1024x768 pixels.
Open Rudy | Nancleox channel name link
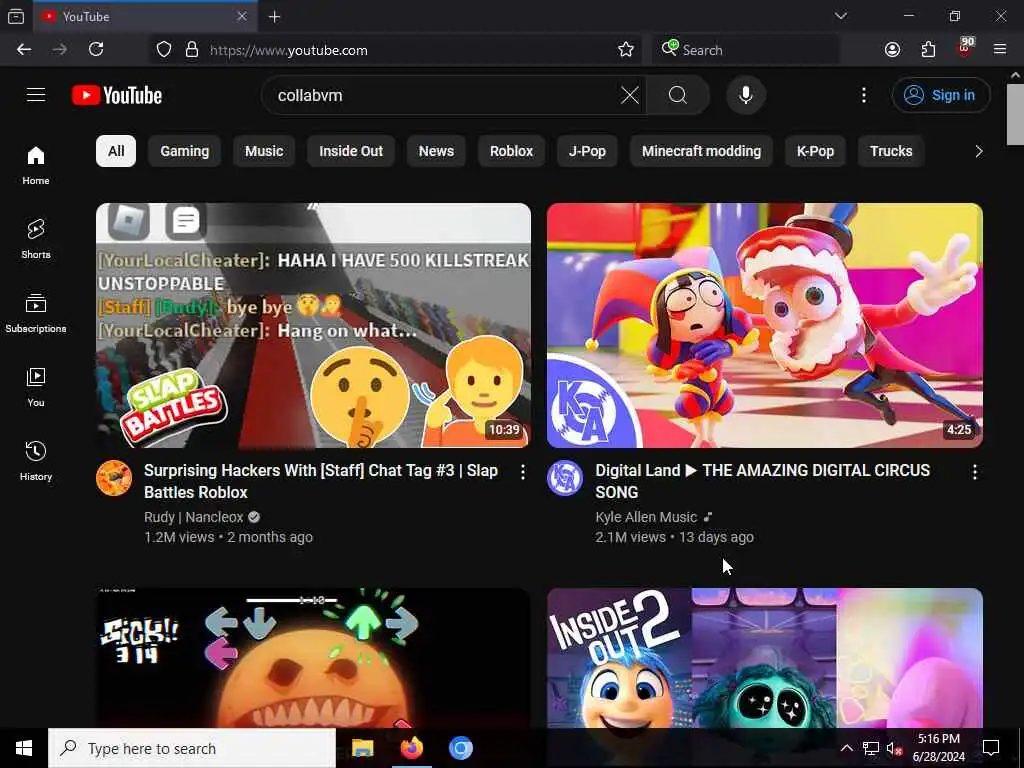(194, 517)
